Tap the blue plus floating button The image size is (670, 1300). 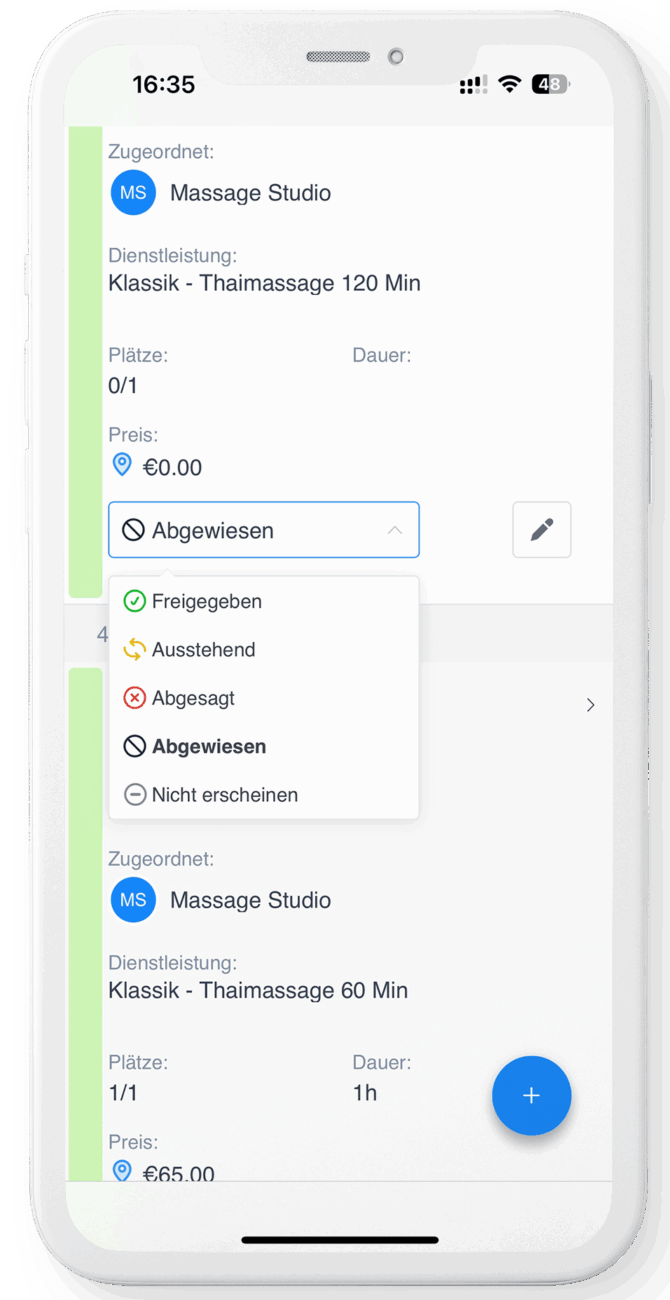(531, 1095)
